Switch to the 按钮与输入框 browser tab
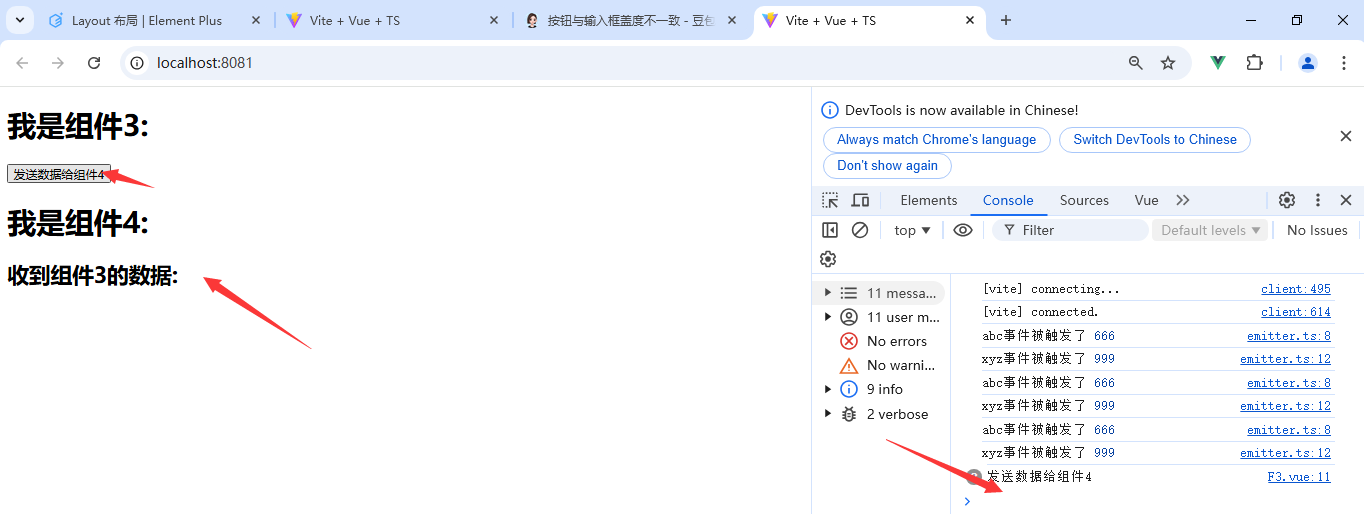Viewport: 1364px width, 514px height. click(x=631, y=20)
